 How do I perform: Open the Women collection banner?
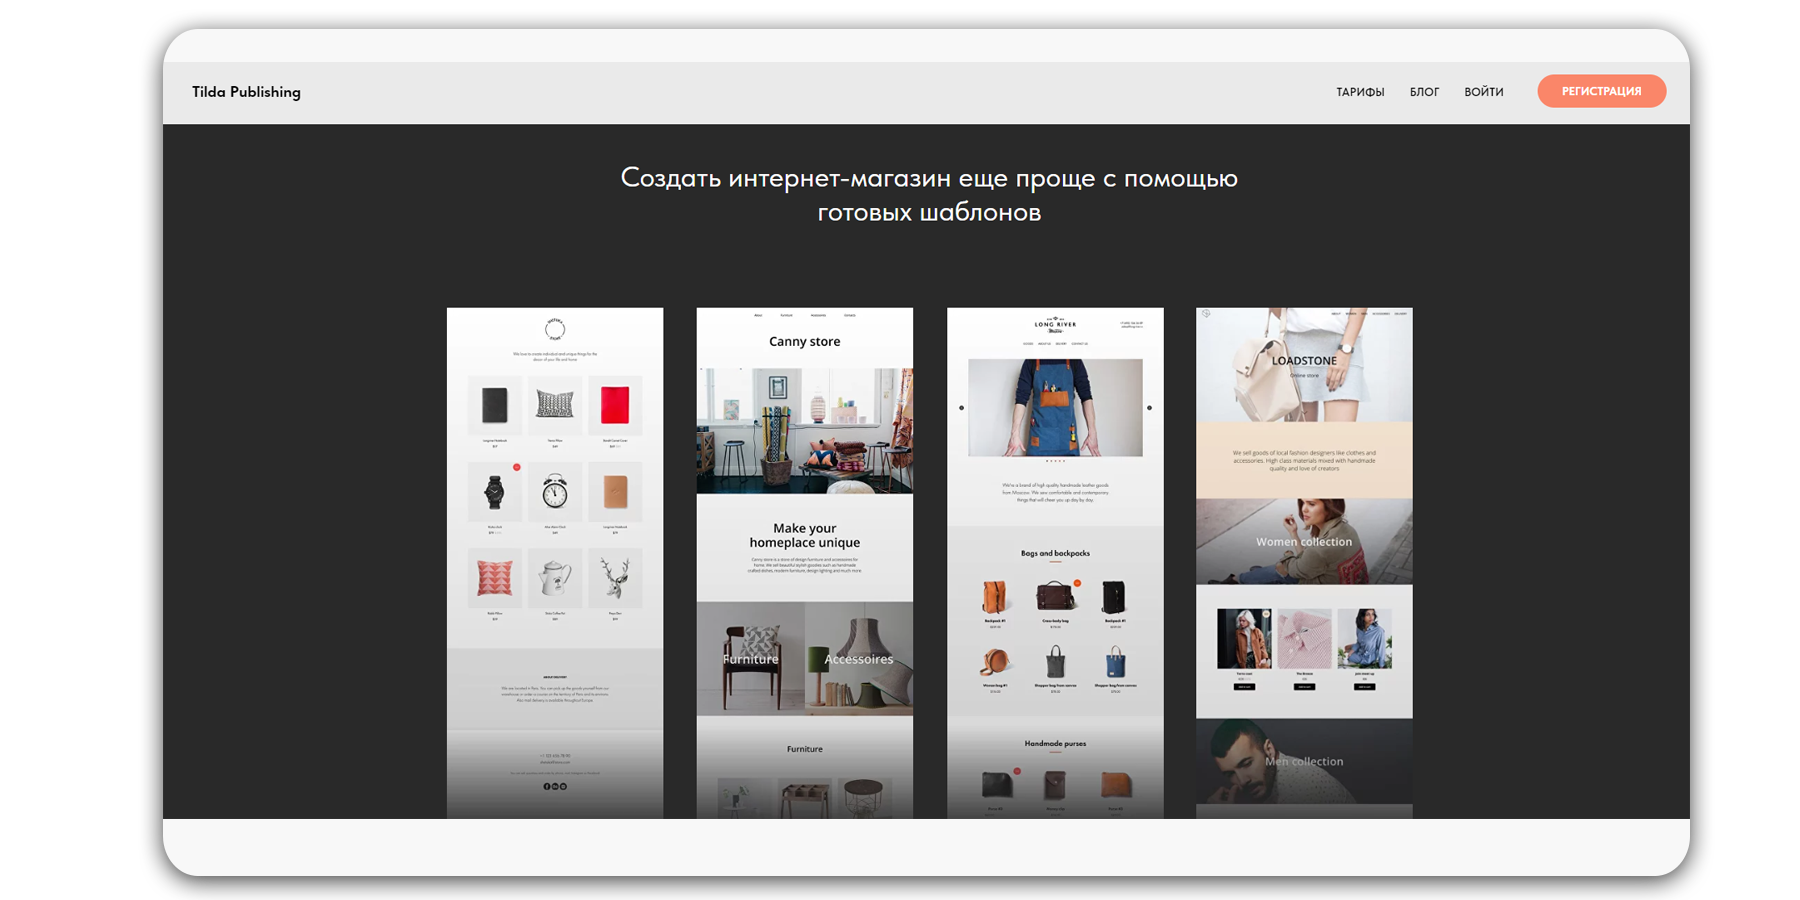click(1304, 542)
